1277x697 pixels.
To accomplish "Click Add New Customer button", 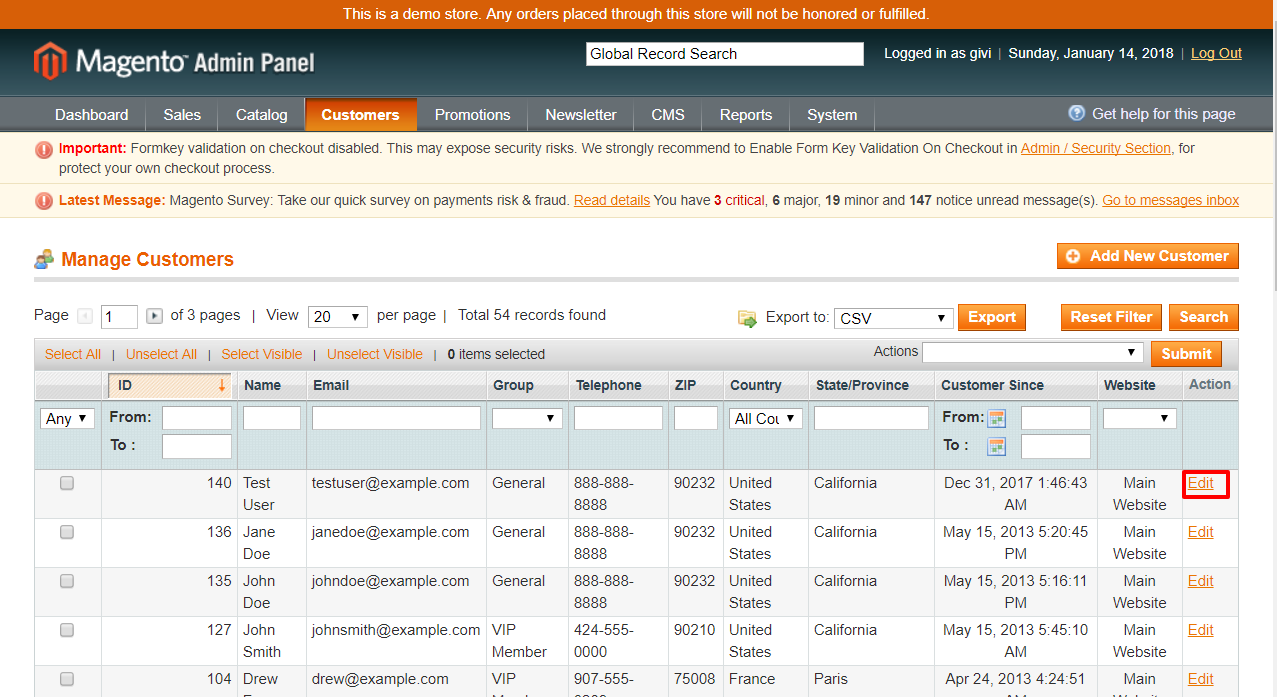I will [1148, 256].
